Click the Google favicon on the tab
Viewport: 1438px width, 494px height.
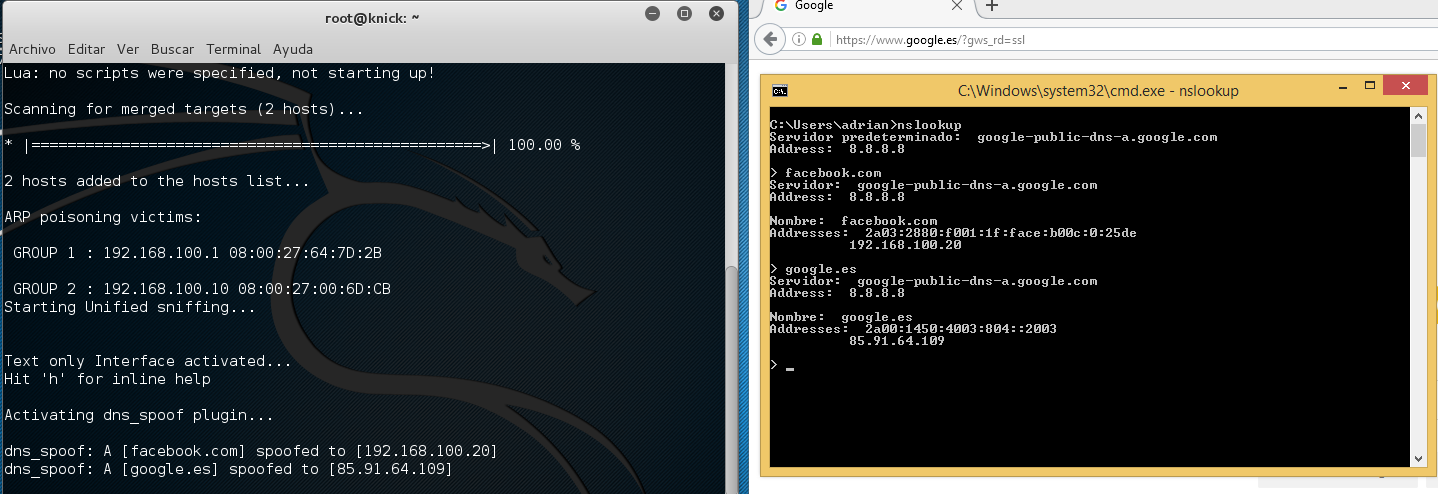781,5
